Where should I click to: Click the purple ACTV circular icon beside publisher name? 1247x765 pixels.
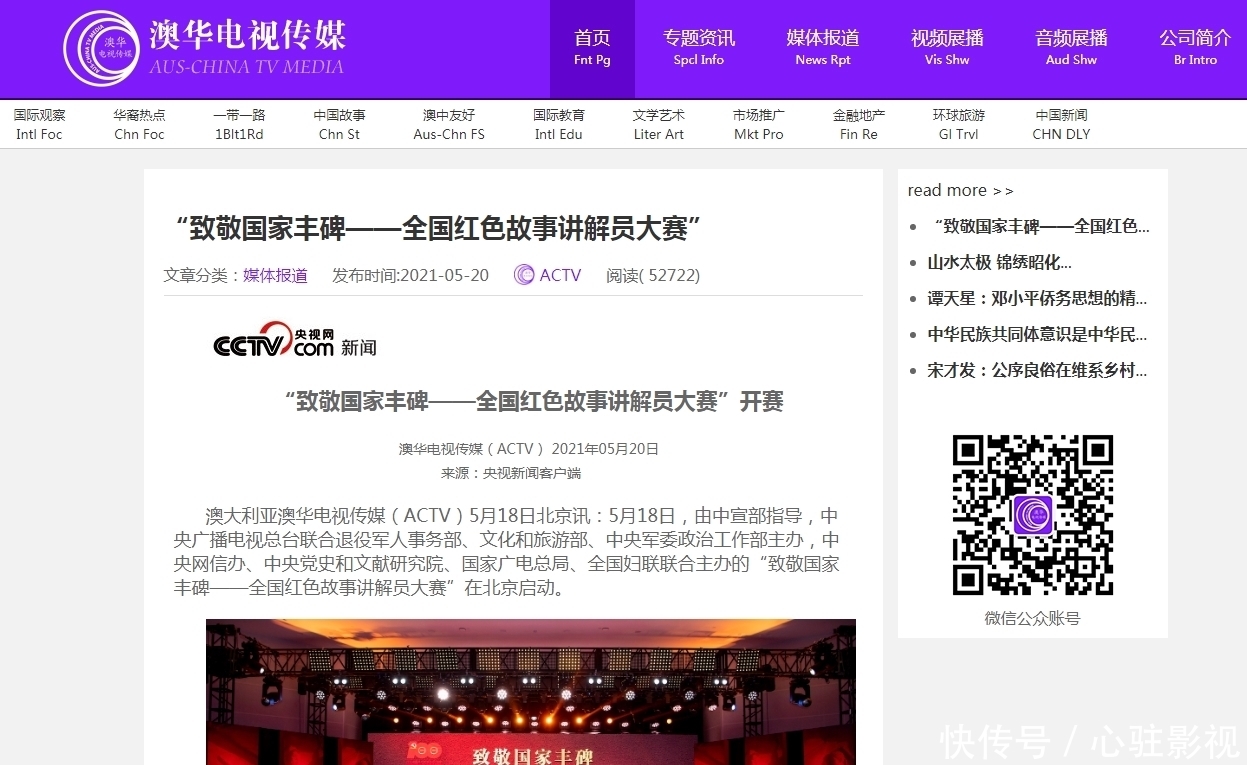[523, 274]
